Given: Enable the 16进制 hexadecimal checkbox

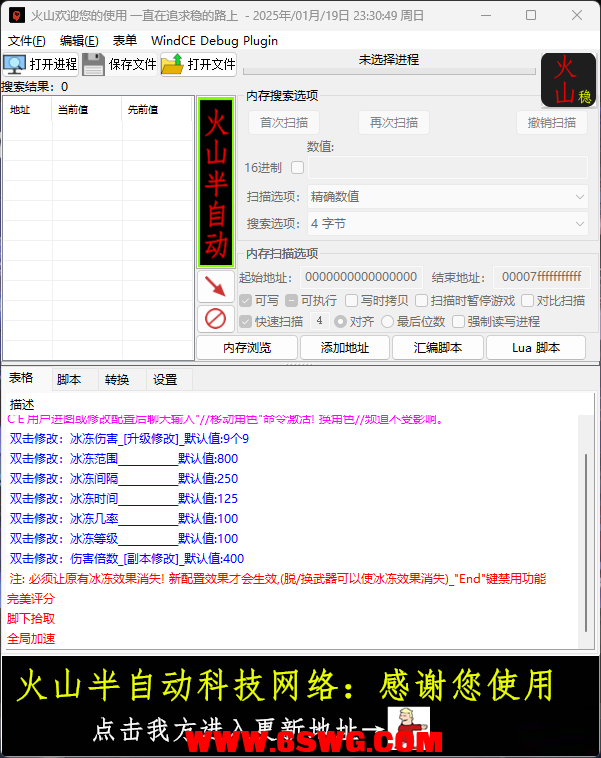Looking at the screenshot, I should [x=297, y=167].
